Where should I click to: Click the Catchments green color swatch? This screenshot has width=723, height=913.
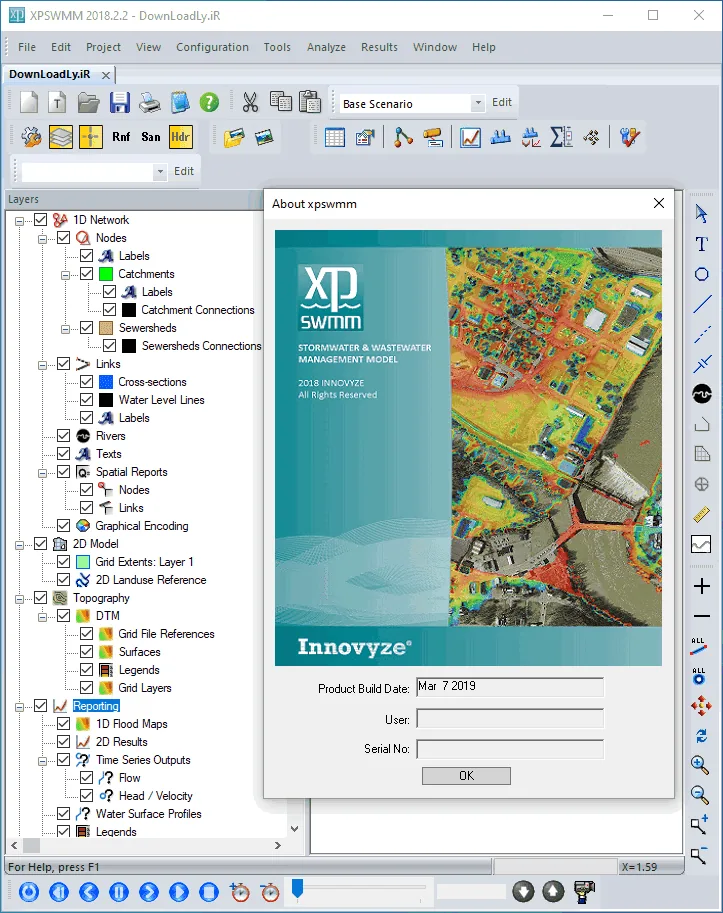pos(105,274)
